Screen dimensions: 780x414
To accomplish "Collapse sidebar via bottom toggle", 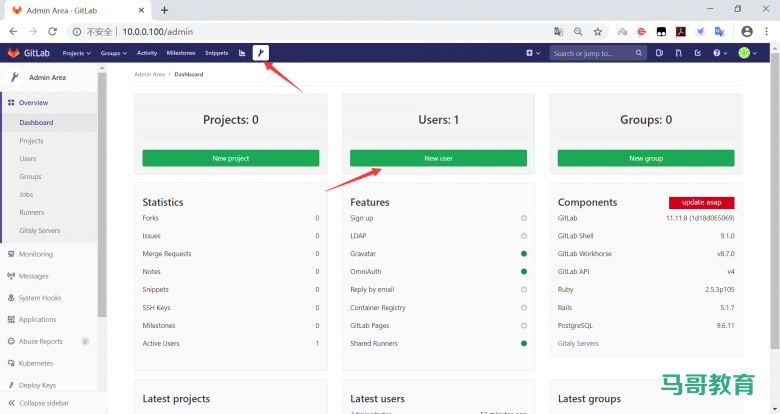I will 38,403.
